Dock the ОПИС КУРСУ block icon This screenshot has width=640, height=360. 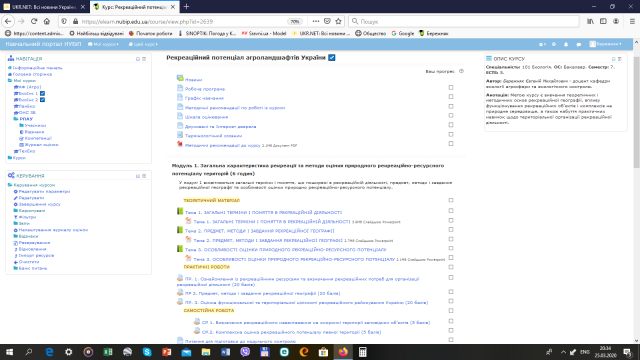[x=620, y=59]
